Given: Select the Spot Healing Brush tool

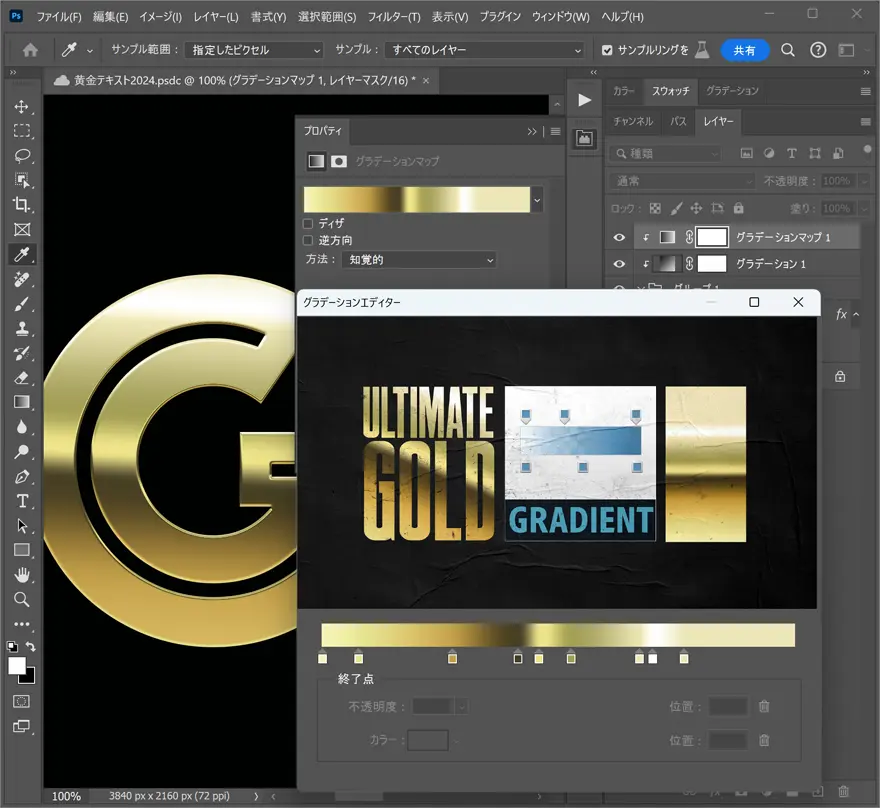Looking at the screenshot, I should point(22,279).
